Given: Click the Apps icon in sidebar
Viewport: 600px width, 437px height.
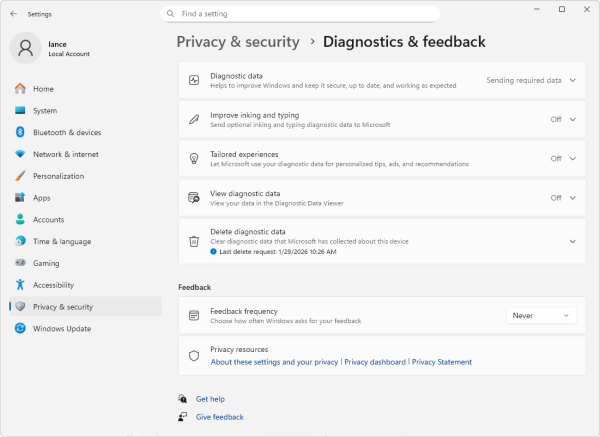Looking at the screenshot, I should click(x=20, y=197).
